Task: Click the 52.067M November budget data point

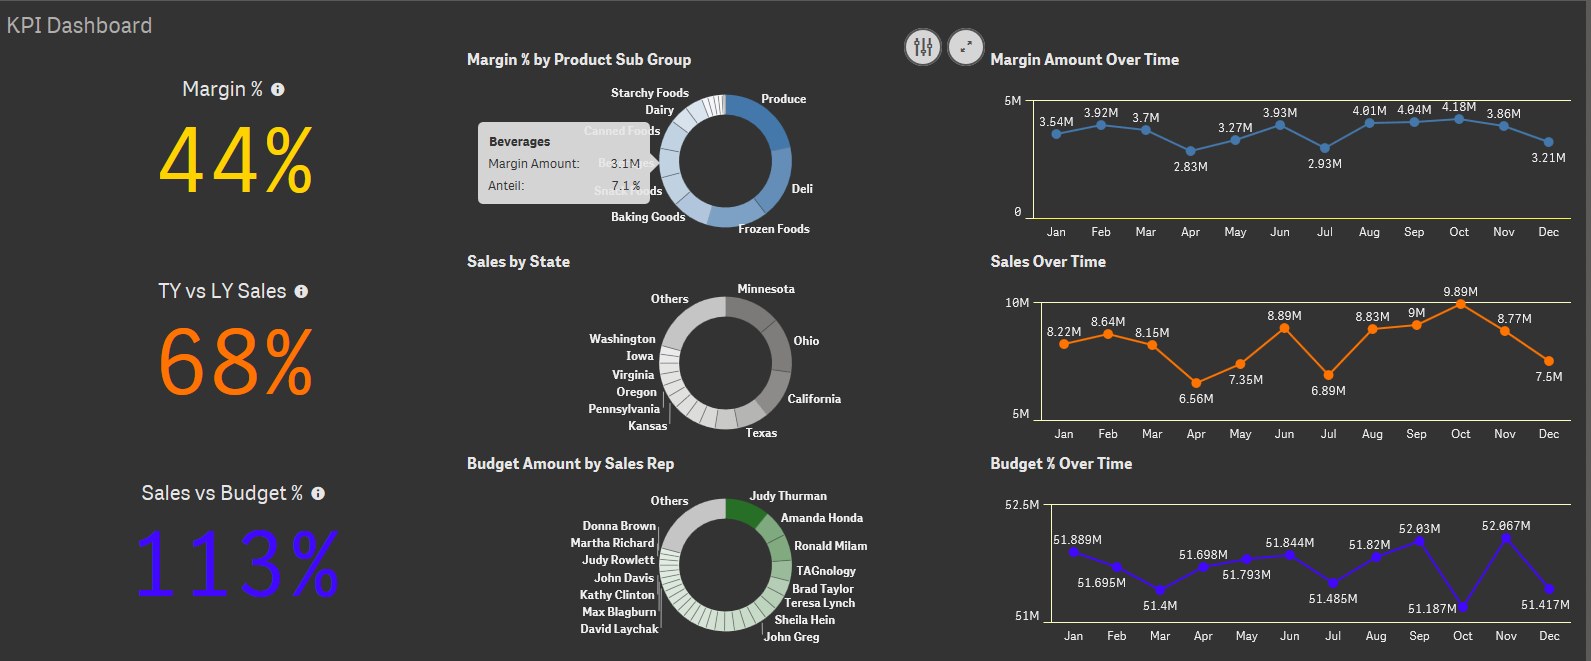Action: point(1506,539)
